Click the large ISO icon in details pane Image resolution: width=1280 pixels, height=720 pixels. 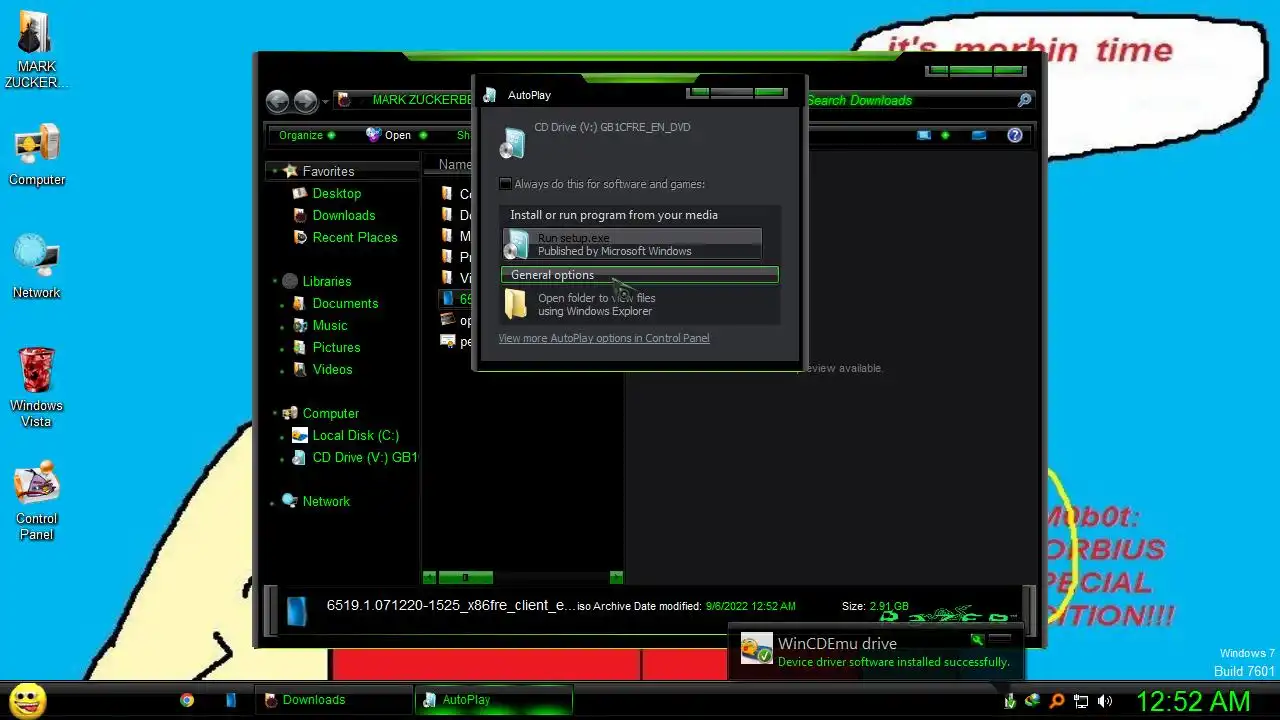click(297, 611)
